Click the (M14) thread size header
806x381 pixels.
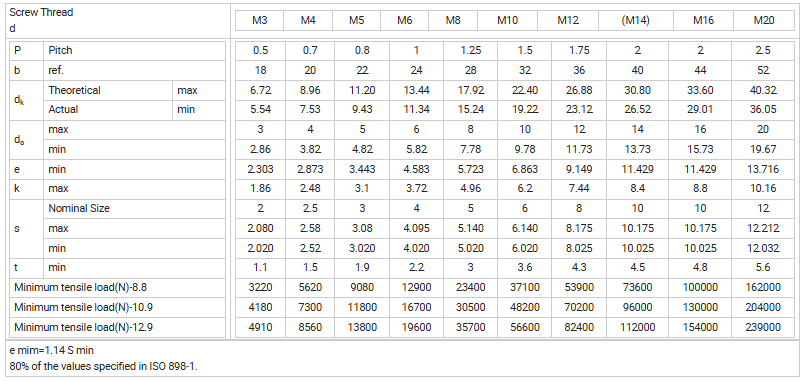(x=635, y=21)
